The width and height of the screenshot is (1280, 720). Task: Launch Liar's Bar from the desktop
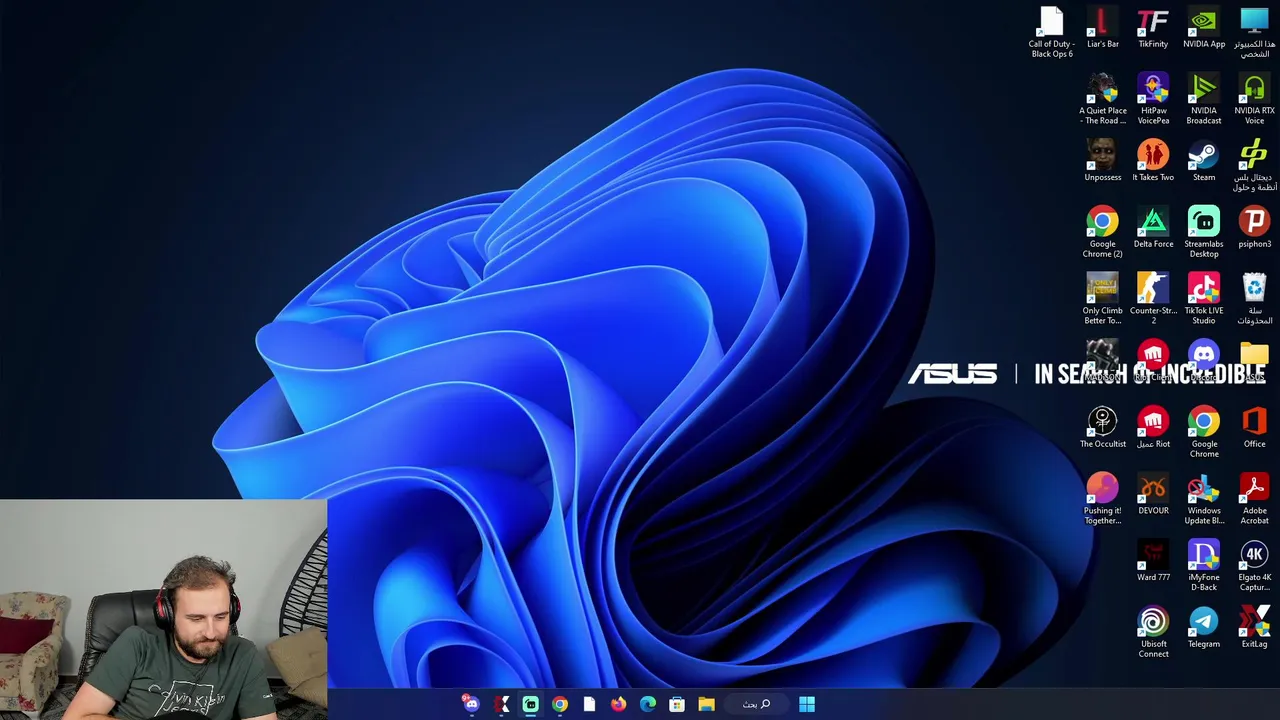(x=1102, y=29)
